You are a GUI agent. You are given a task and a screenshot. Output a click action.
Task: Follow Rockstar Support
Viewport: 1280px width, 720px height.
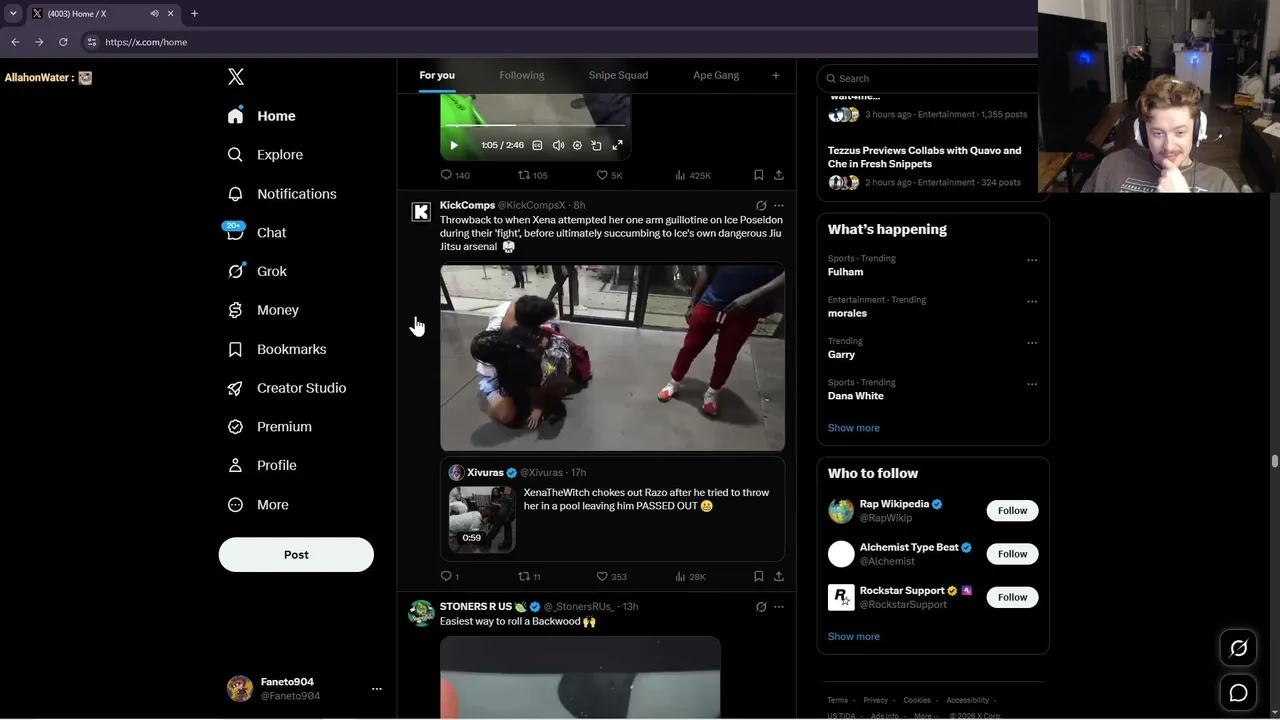[x=1012, y=598]
